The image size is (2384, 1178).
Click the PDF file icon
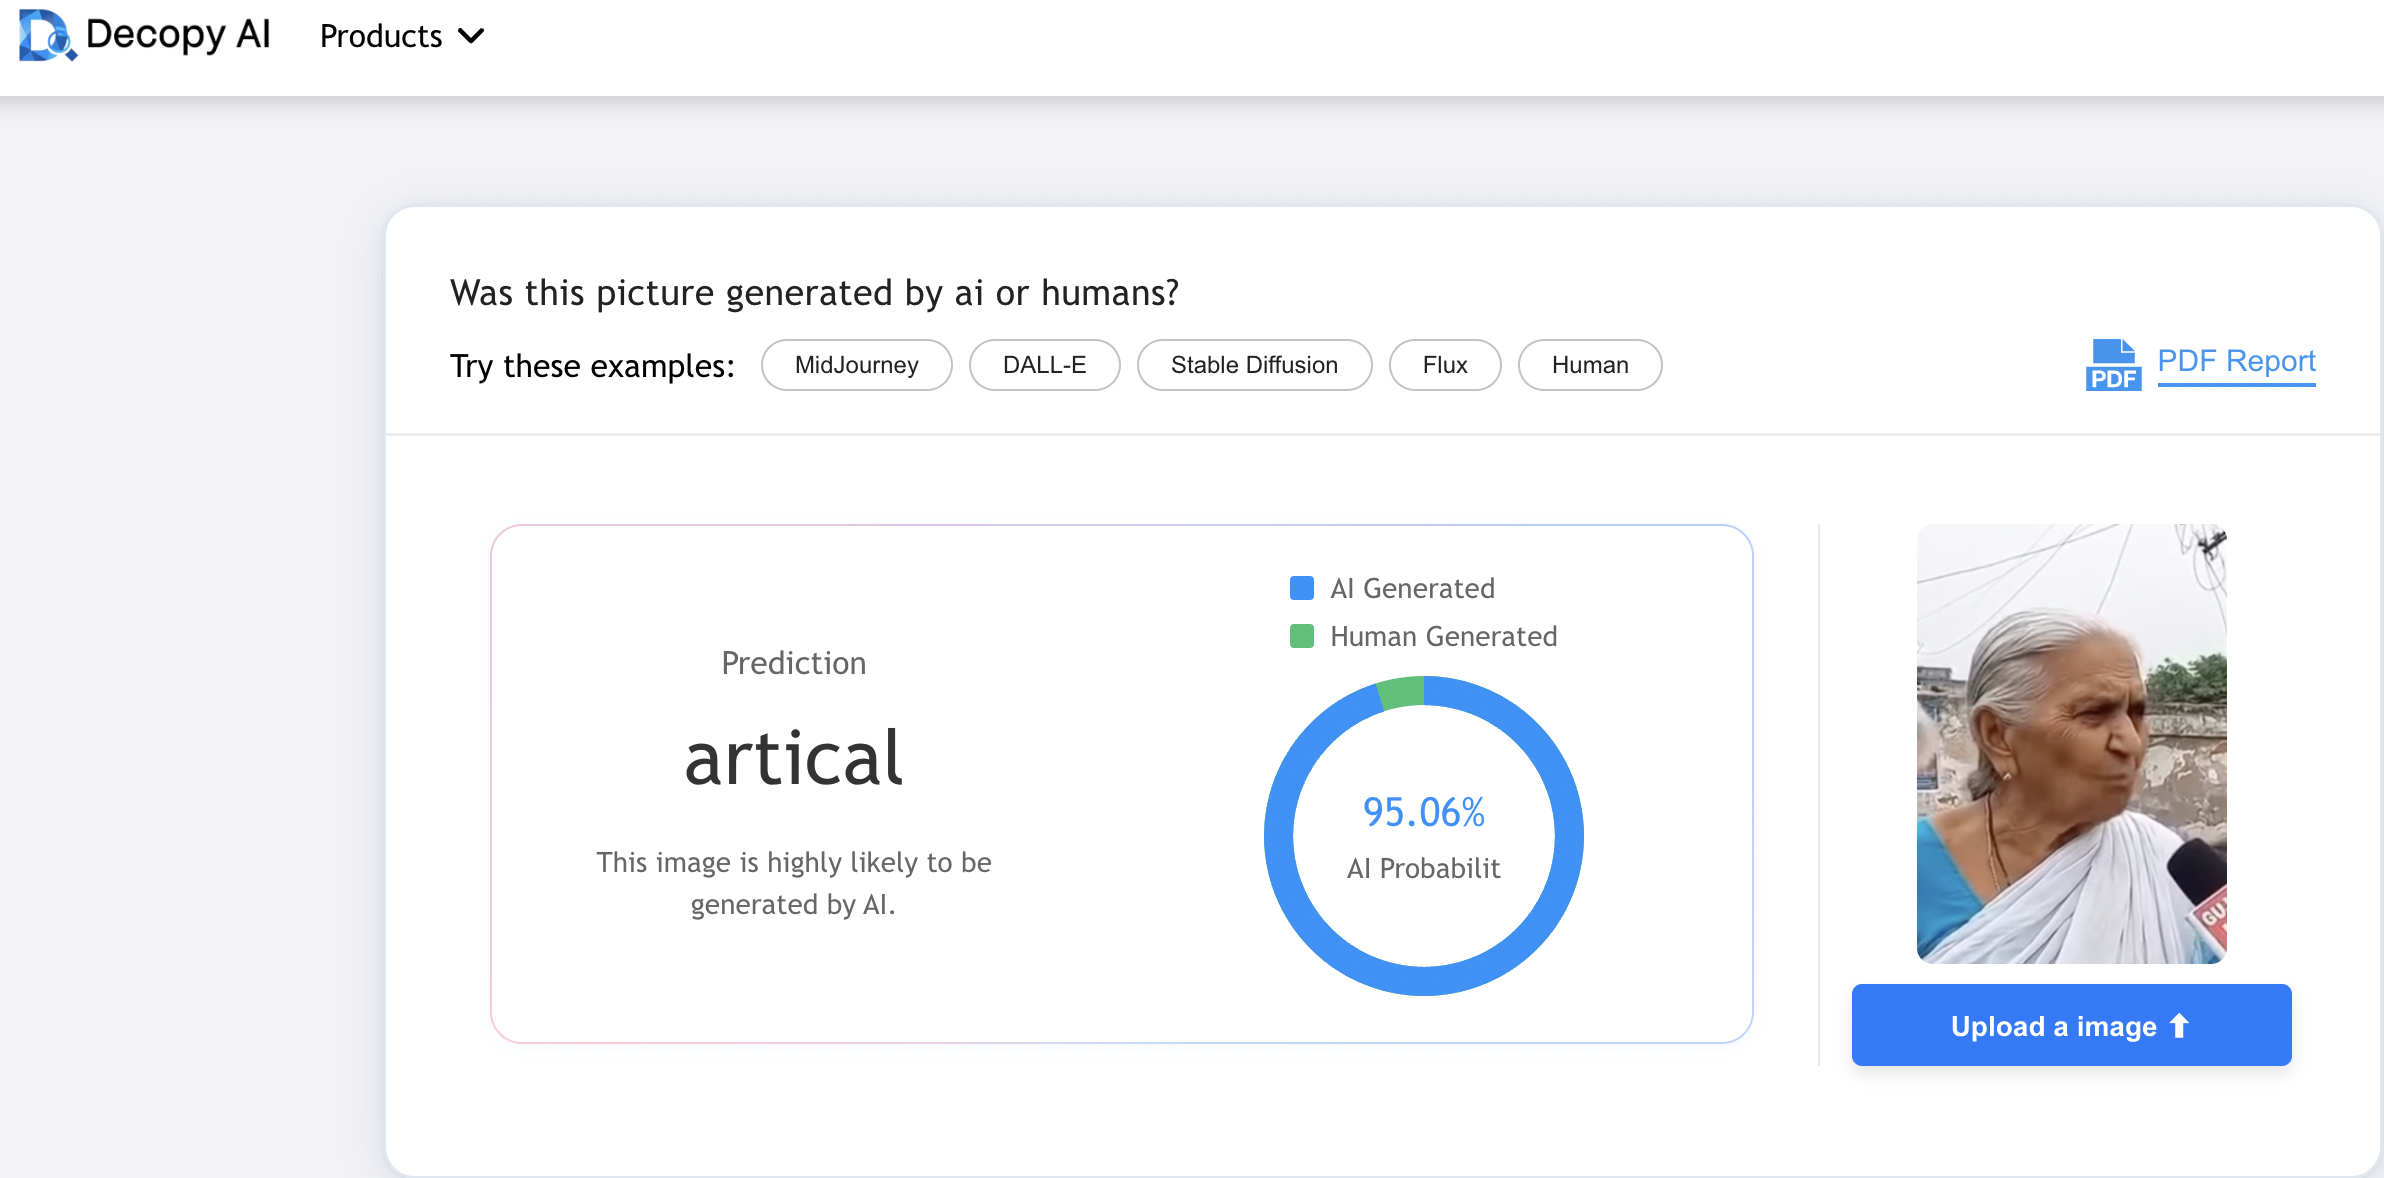point(2112,365)
